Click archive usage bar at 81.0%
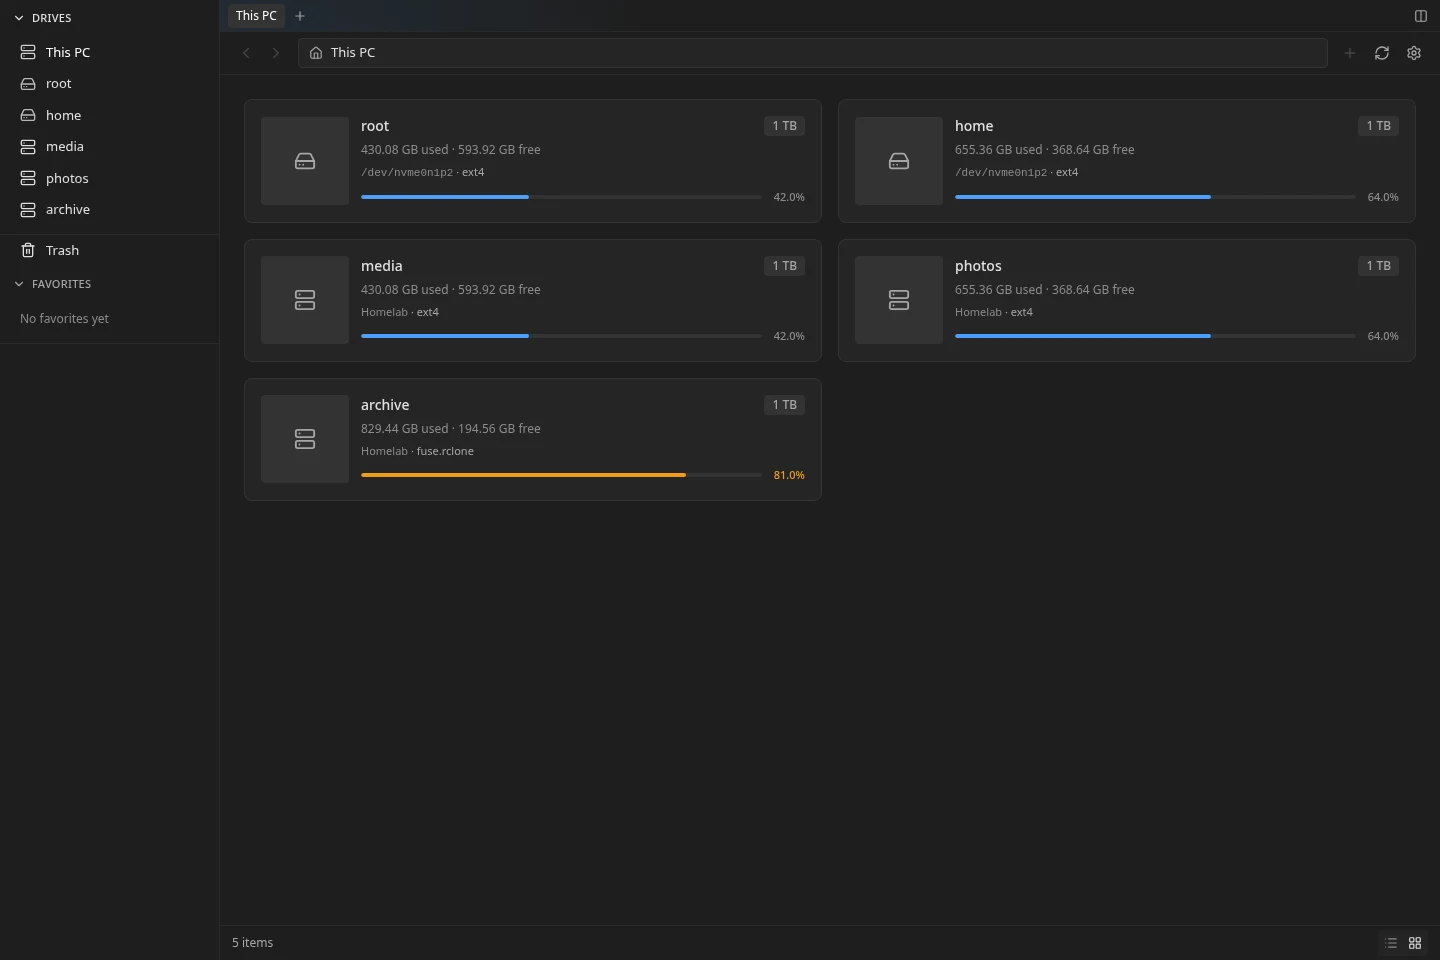Viewport: 1440px width, 960px height. tap(561, 475)
